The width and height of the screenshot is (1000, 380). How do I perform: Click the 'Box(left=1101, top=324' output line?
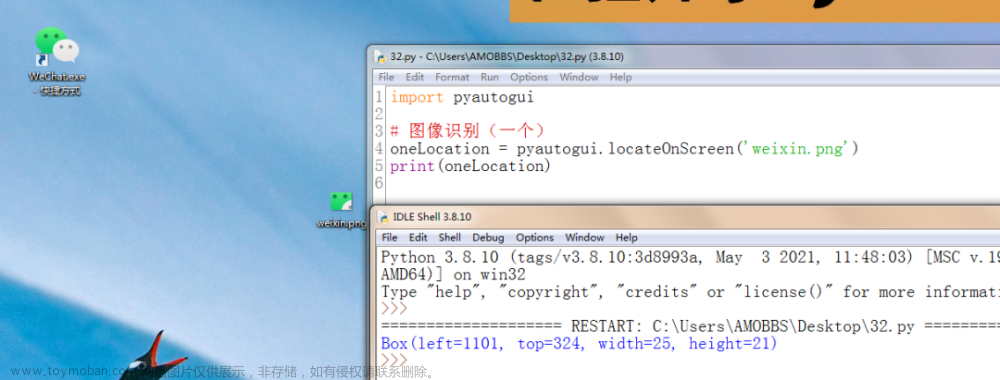tap(579, 344)
